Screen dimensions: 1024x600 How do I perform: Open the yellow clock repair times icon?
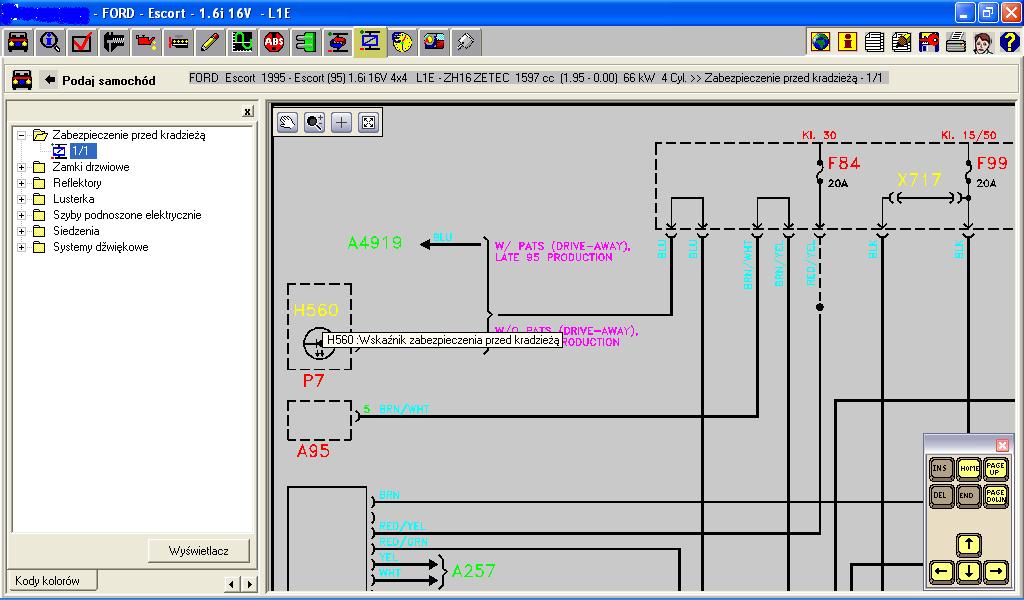point(402,42)
